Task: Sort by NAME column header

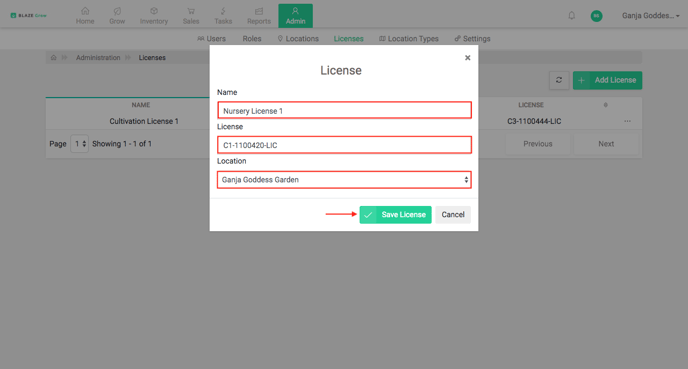Action: (x=141, y=105)
